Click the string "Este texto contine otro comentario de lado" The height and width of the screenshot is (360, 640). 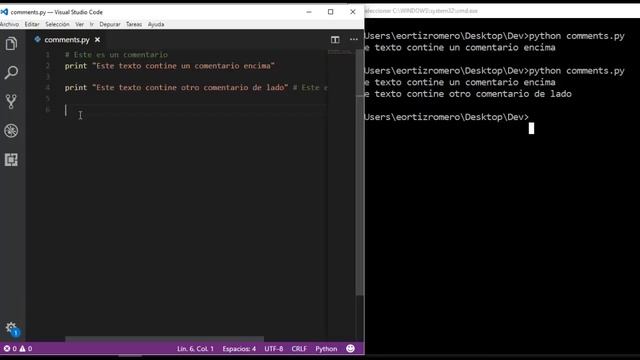190,87
